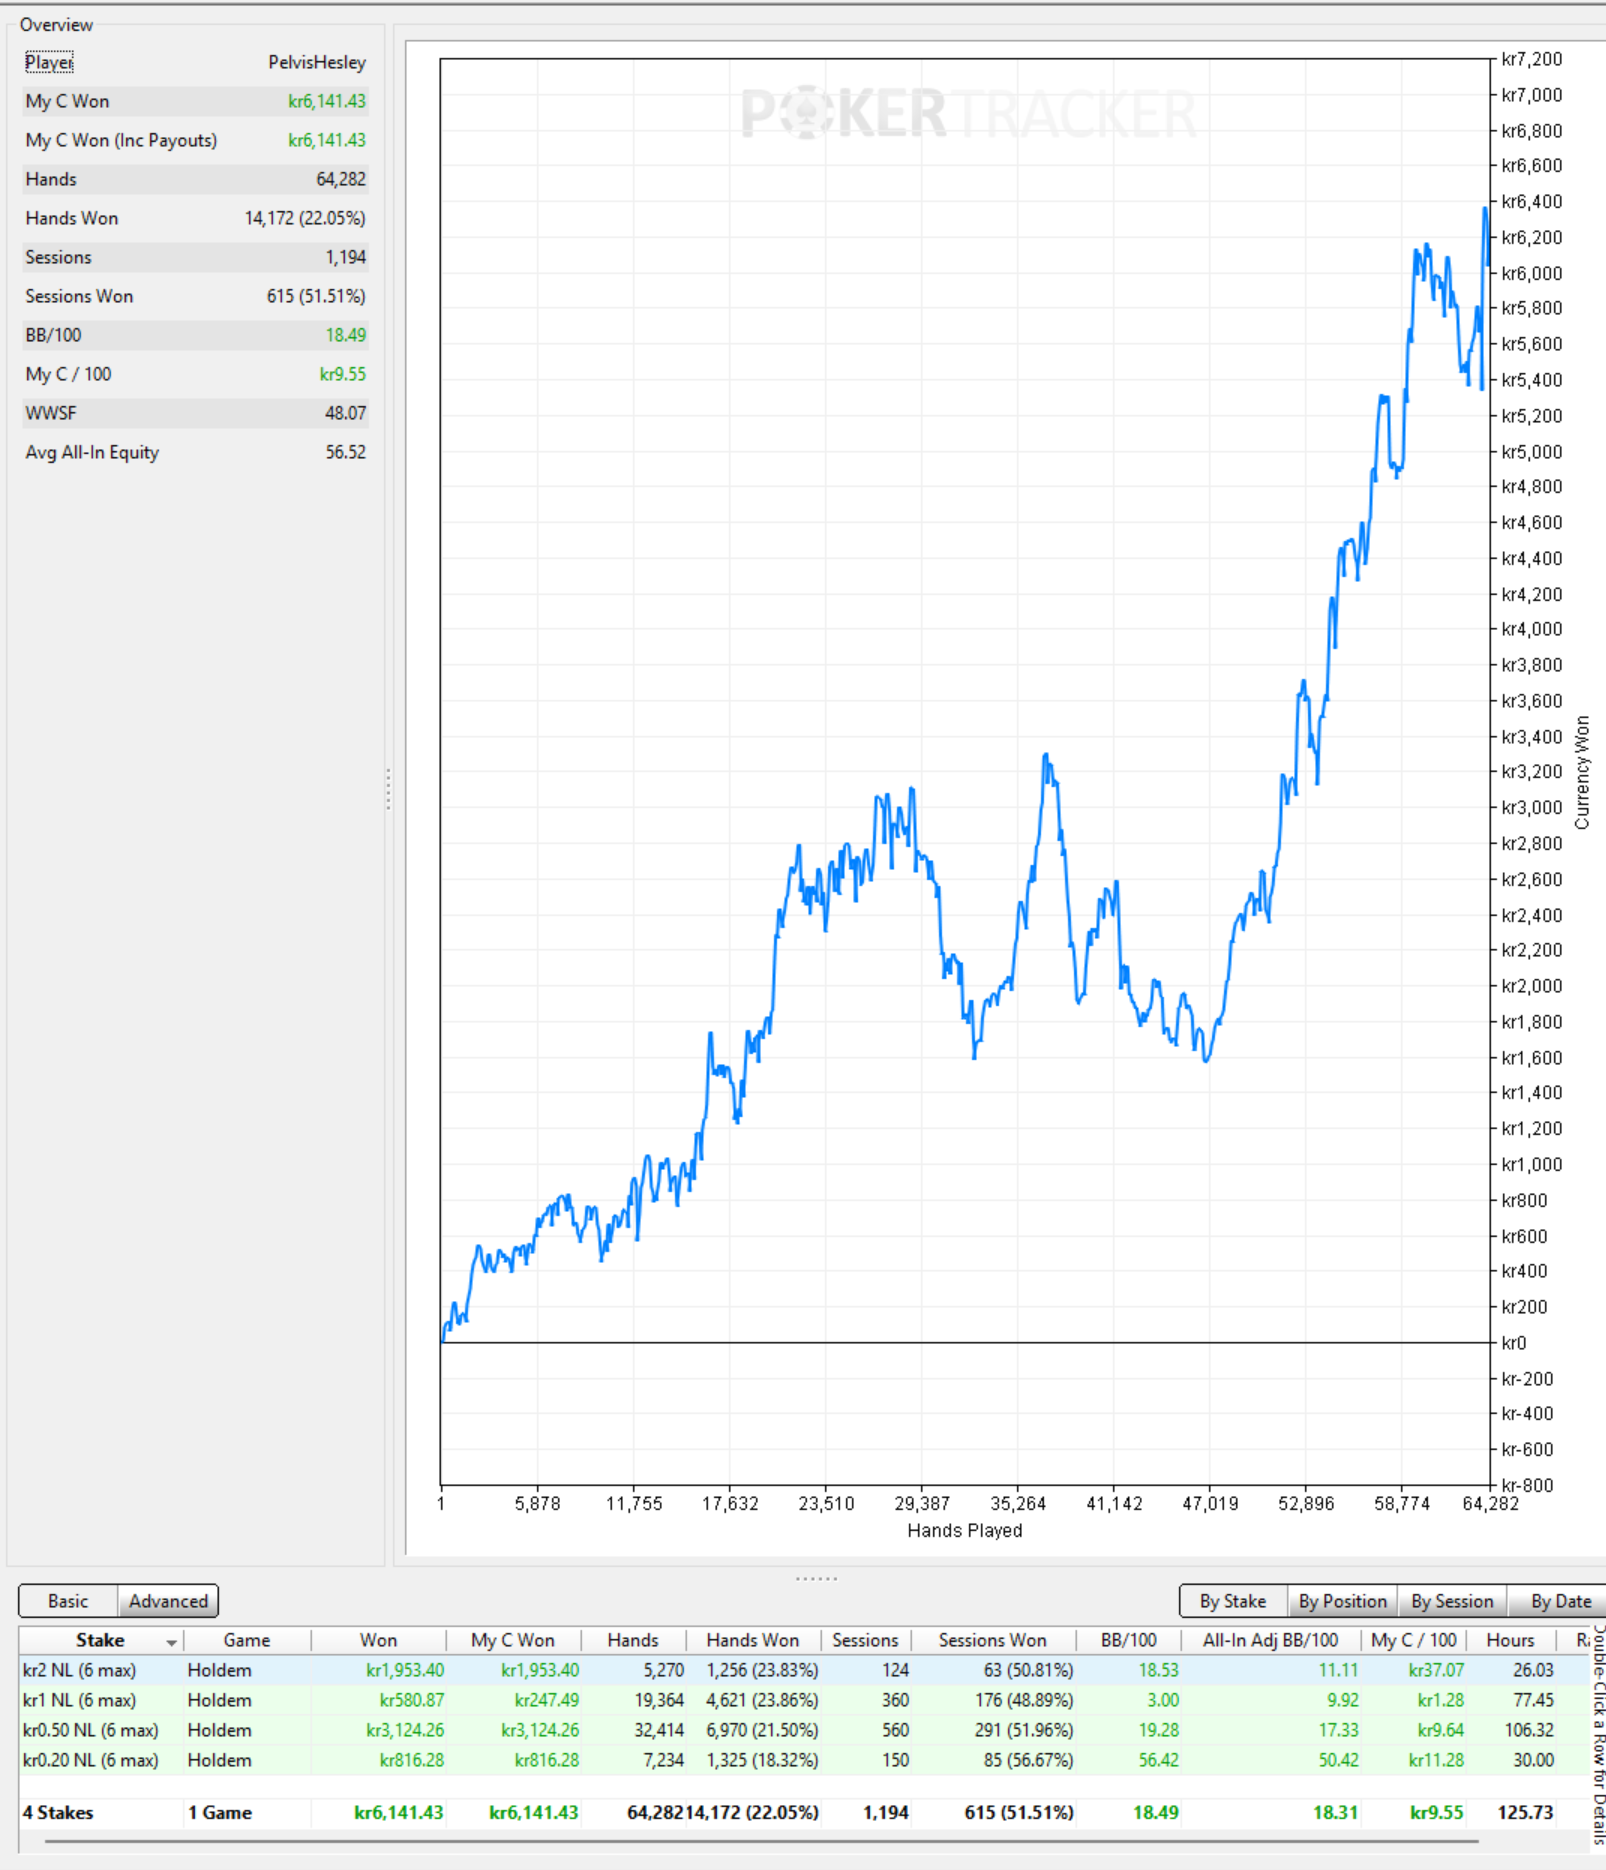The width and height of the screenshot is (1606, 1870).
Task: Sort by Hands Won column header
Action: 752,1640
